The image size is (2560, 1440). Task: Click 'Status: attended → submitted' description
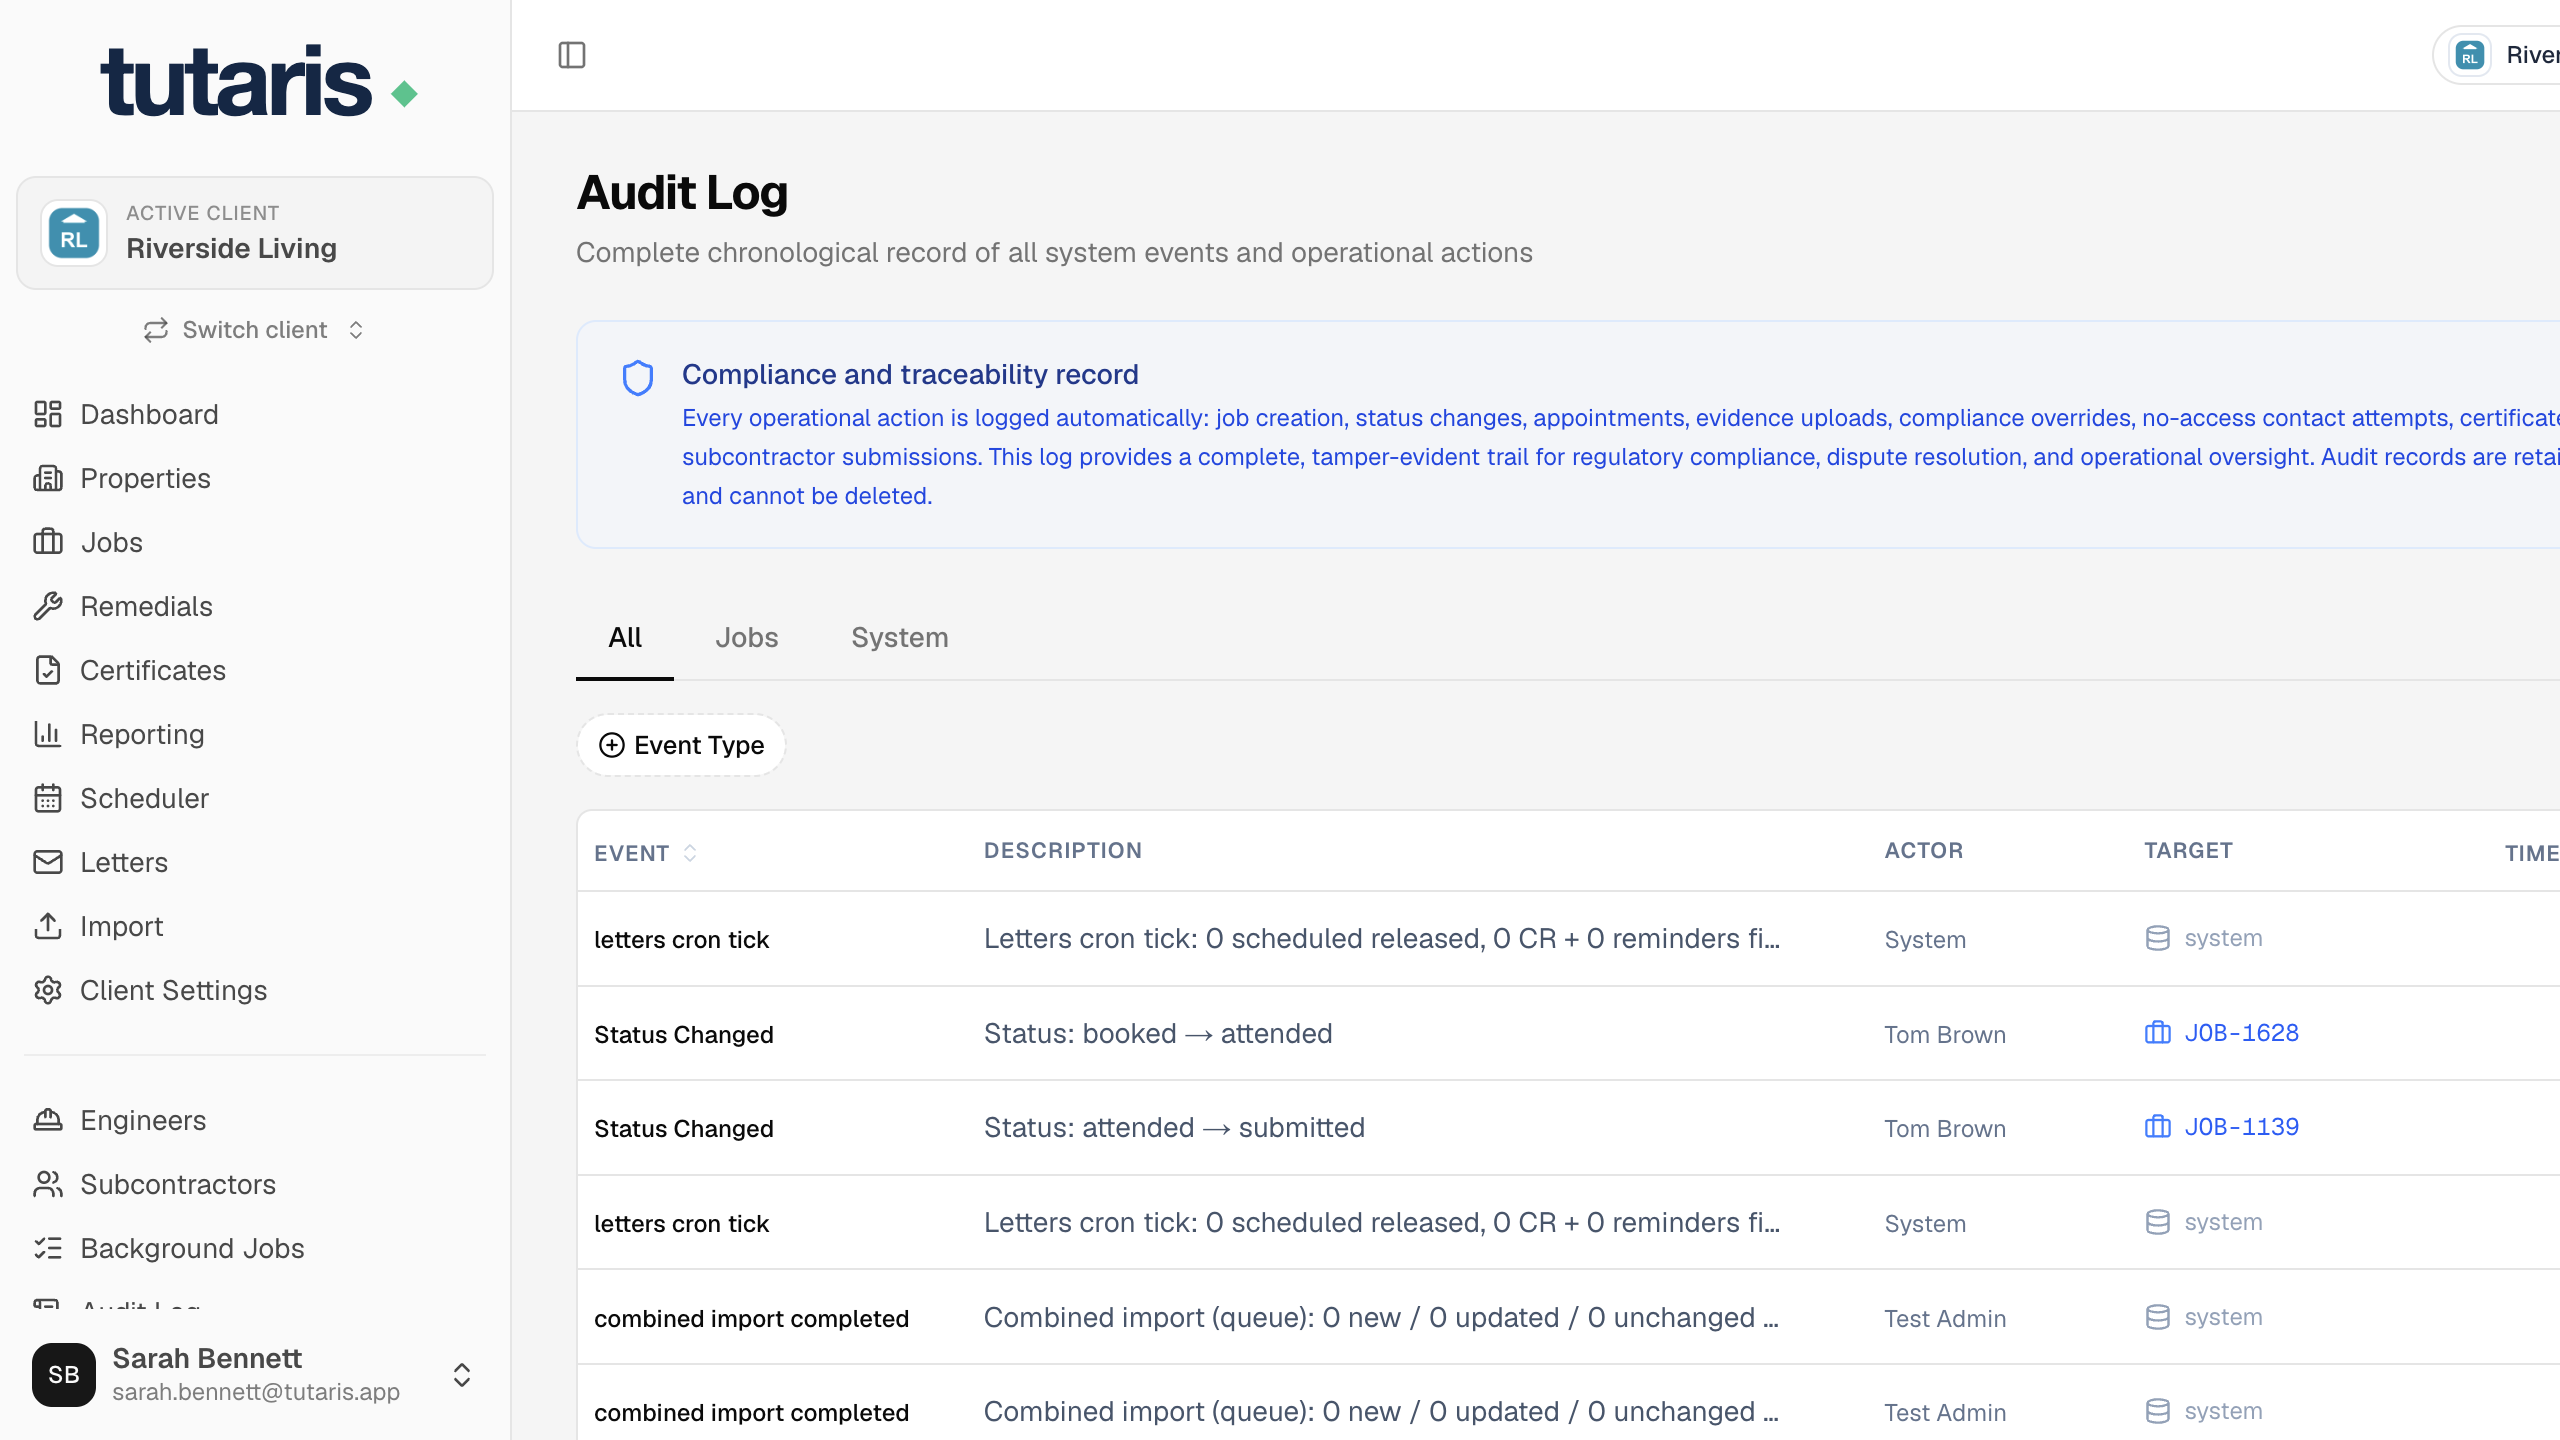point(1174,1127)
